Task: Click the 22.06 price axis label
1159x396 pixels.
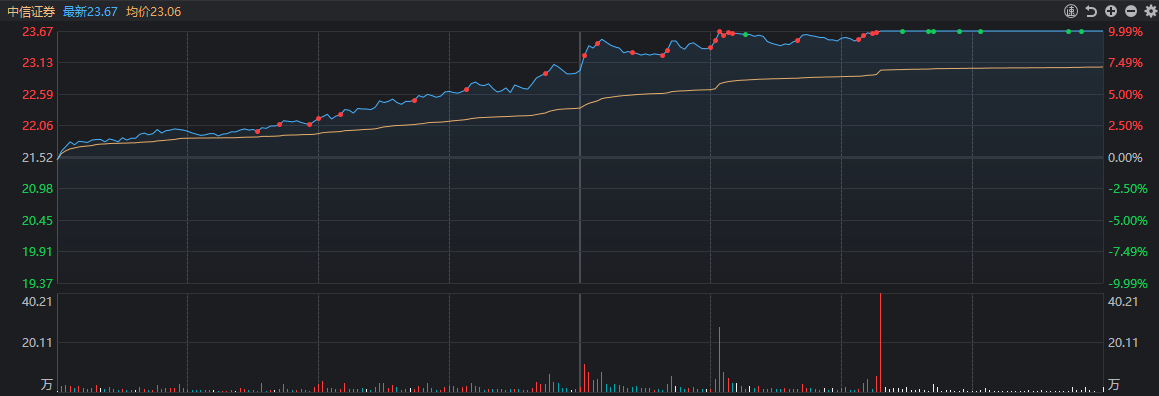Action: pos(38,126)
